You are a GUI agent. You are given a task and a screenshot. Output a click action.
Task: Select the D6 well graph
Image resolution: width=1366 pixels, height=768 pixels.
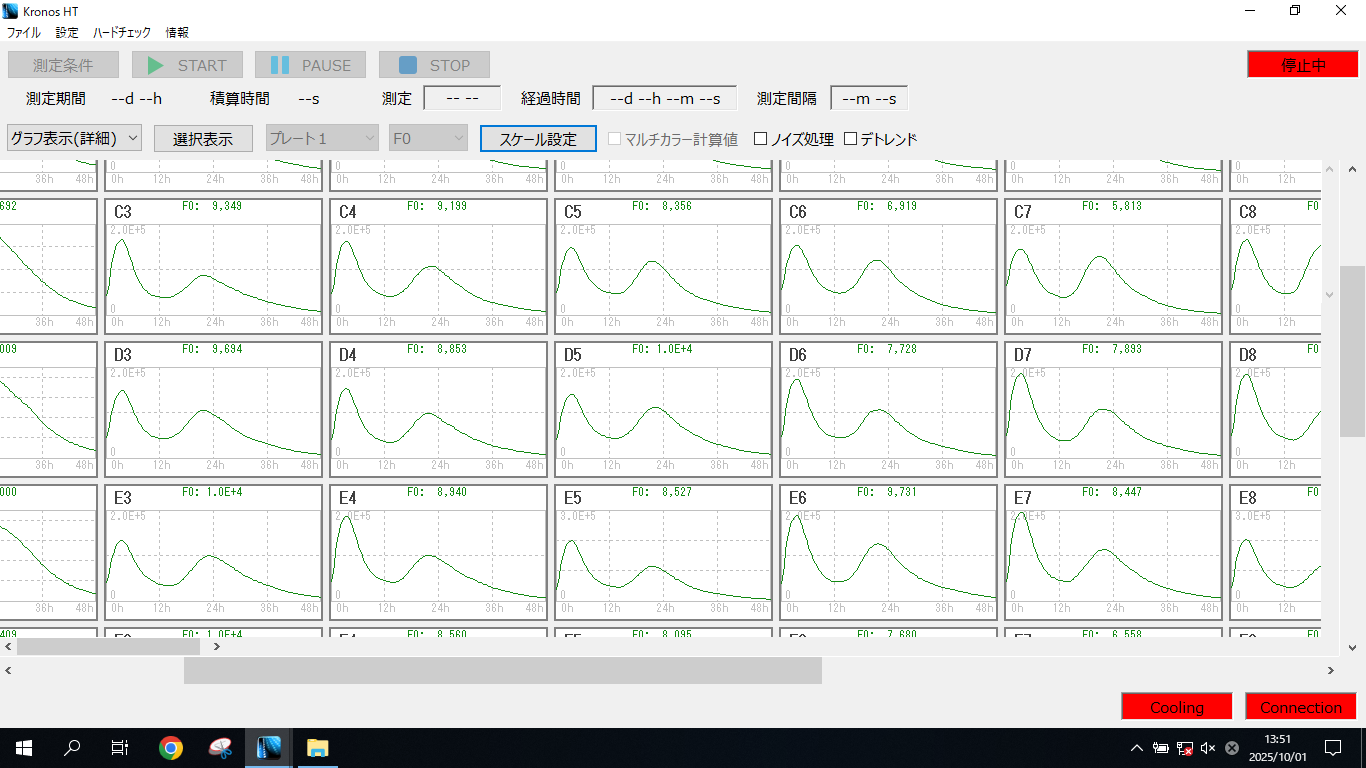pos(889,409)
